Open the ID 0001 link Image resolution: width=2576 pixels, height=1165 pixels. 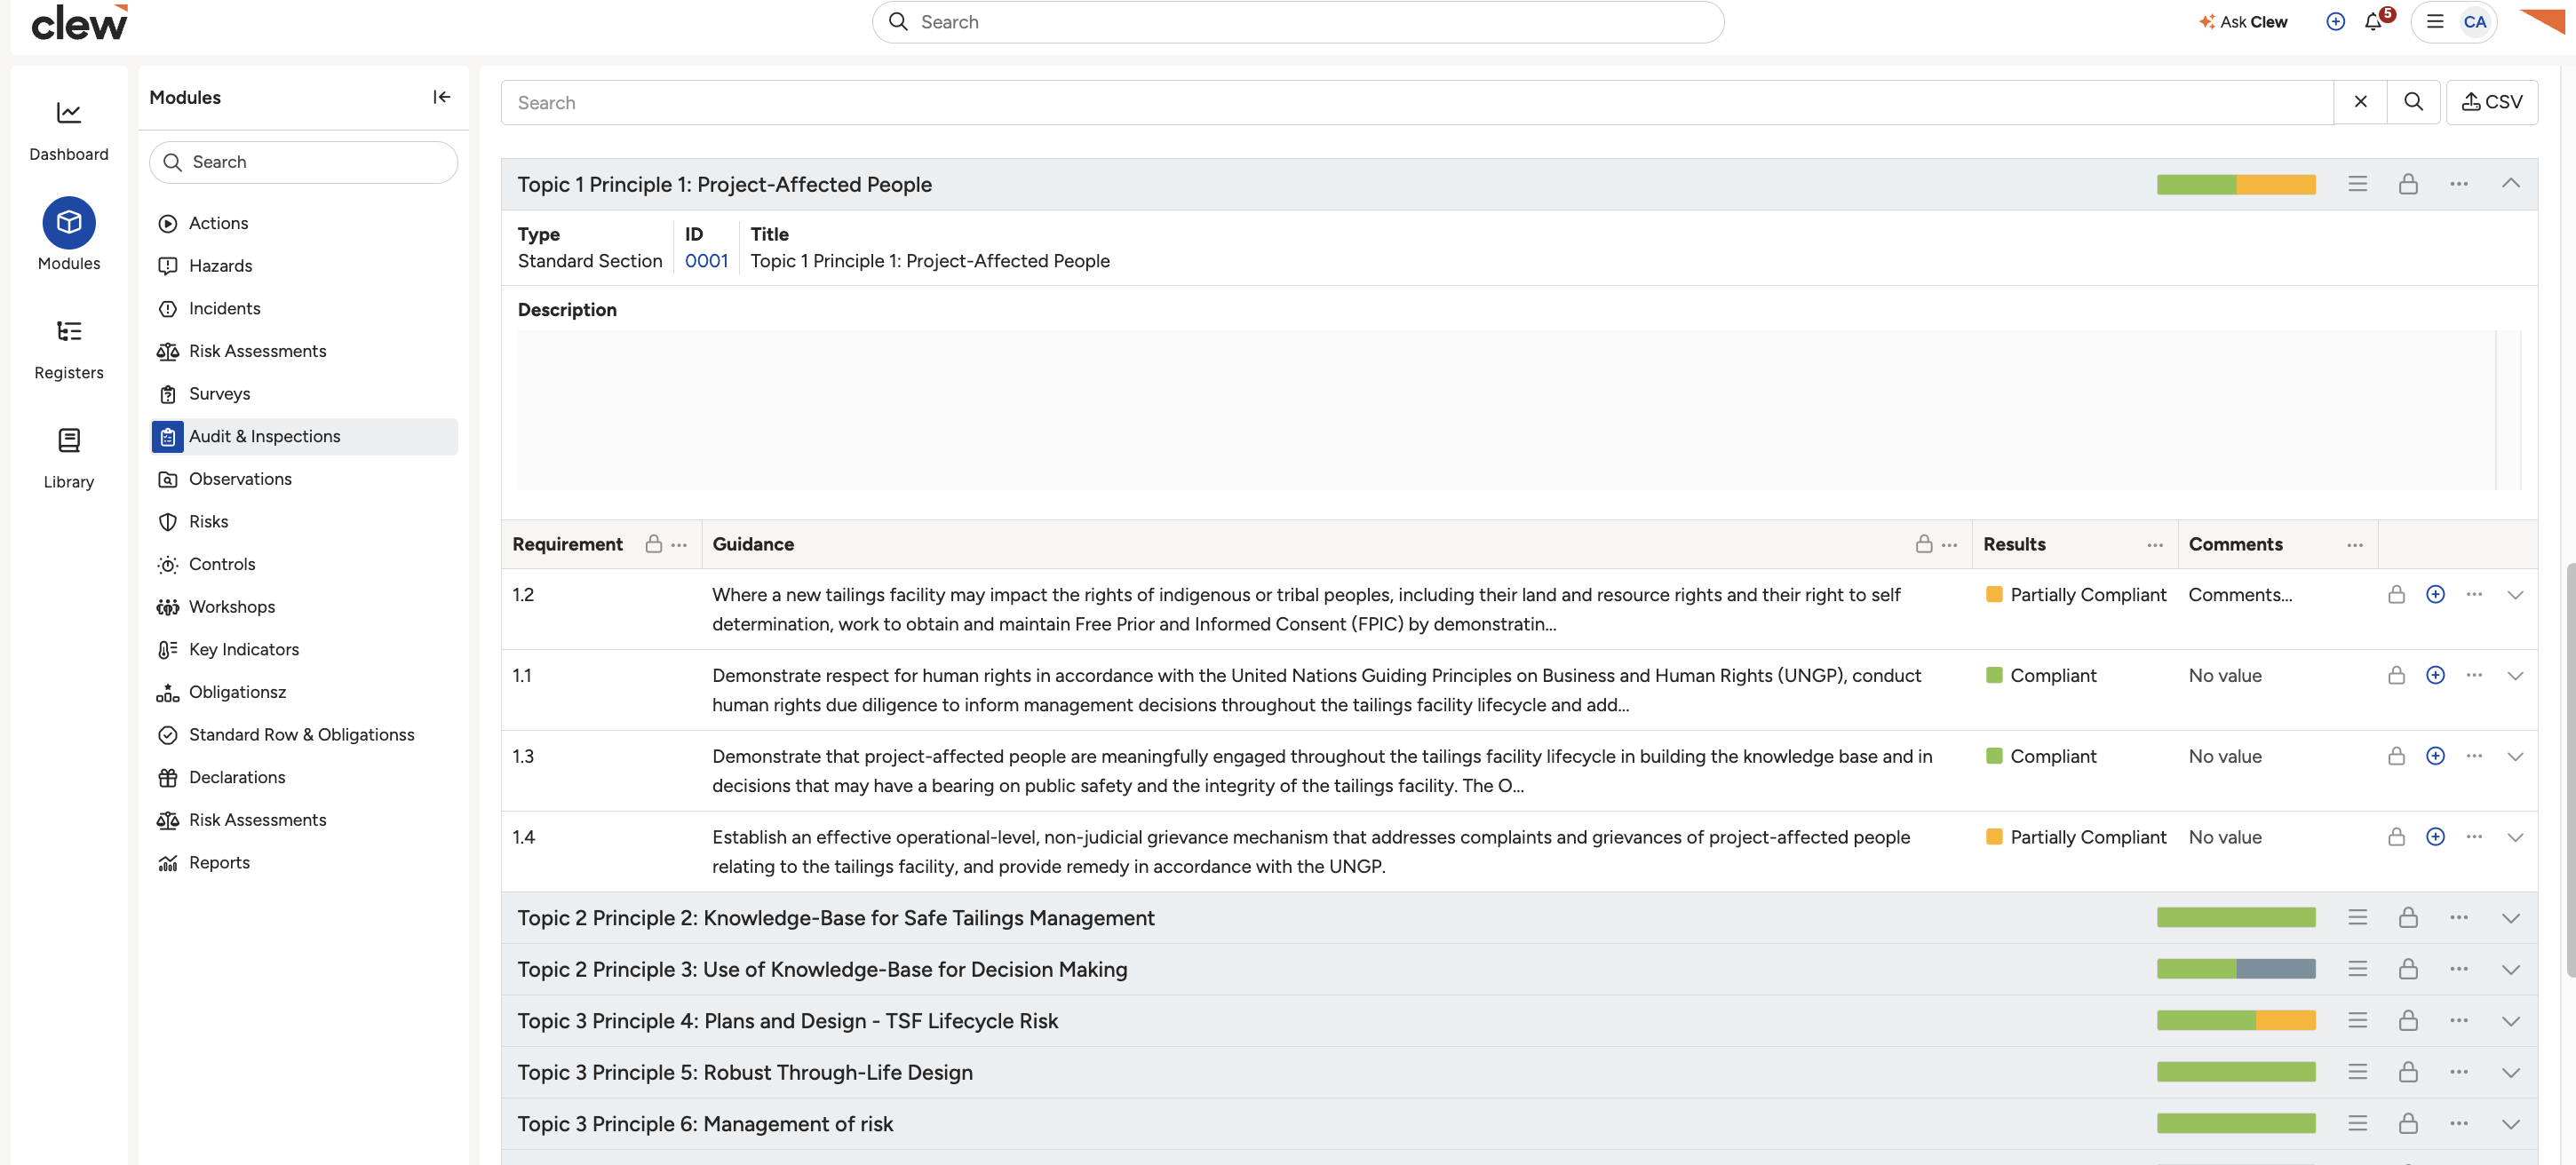pyautogui.click(x=706, y=261)
